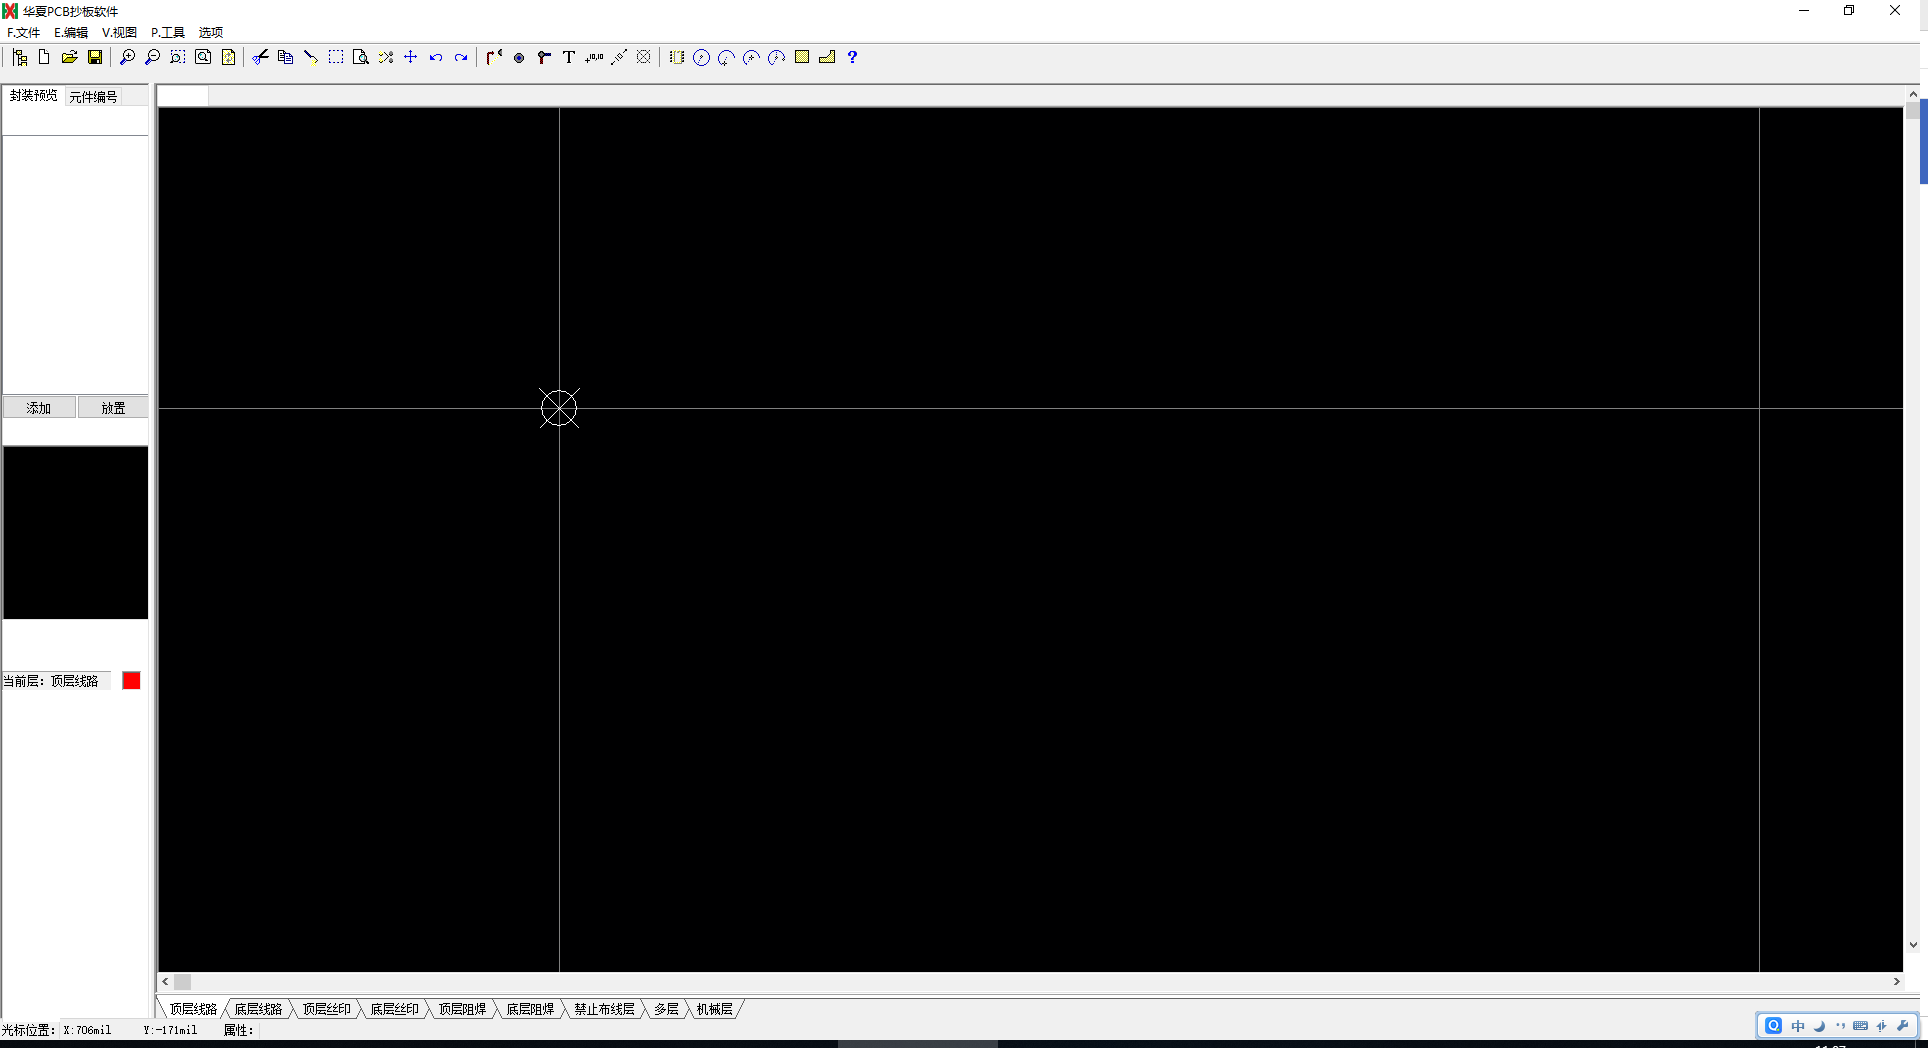Switch to the 元件编号 tab
This screenshot has height=1048, width=1928.
coord(93,96)
